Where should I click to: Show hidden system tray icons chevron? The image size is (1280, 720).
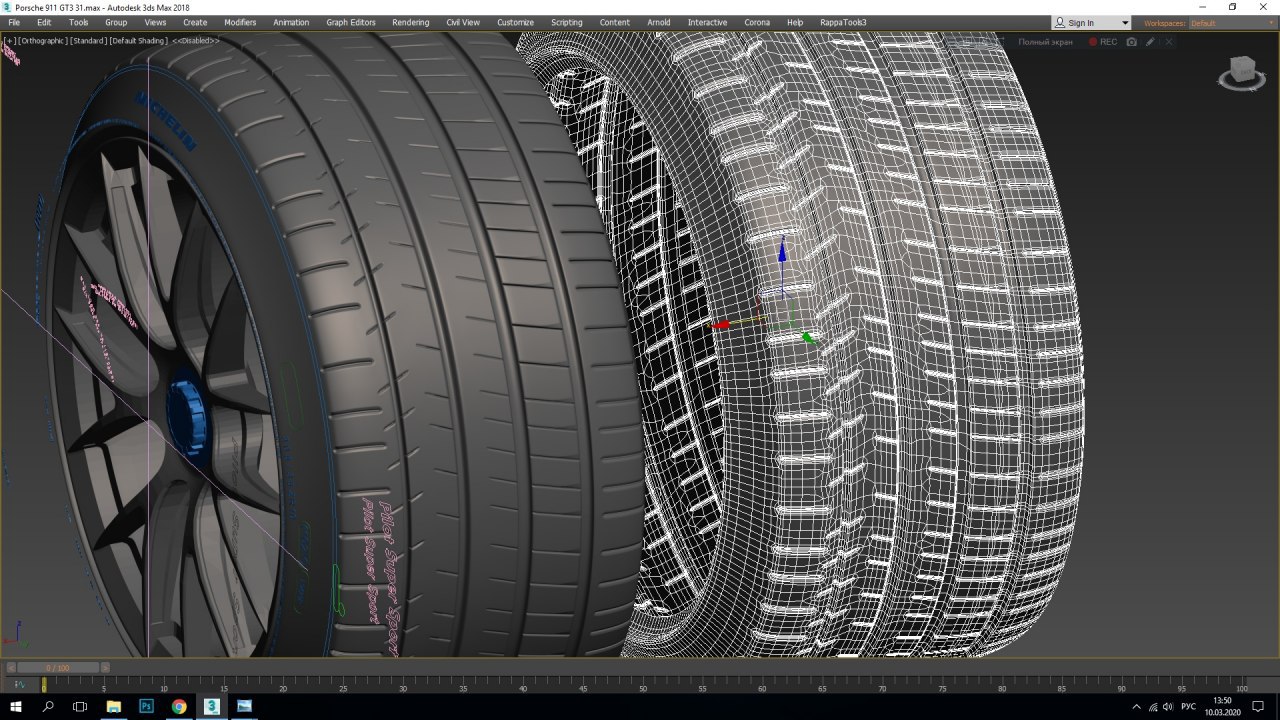point(1136,707)
